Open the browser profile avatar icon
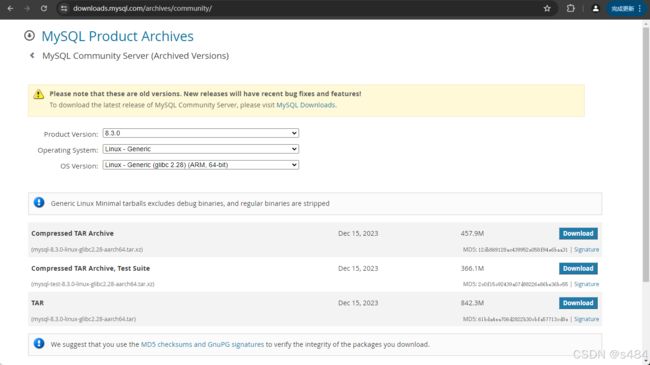The width and height of the screenshot is (650, 365). tap(595, 8)
